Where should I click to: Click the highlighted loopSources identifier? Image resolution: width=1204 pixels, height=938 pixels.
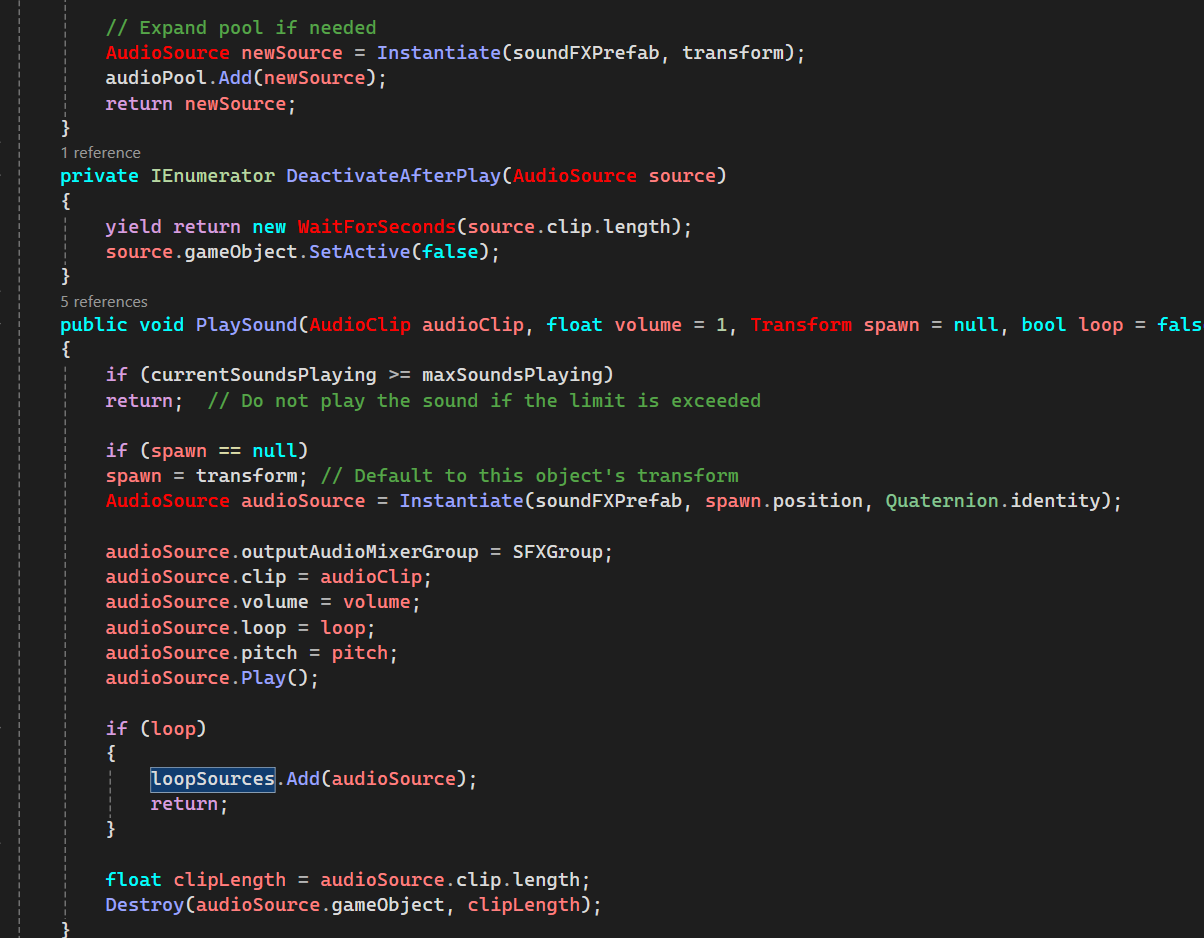click(212, 779)
